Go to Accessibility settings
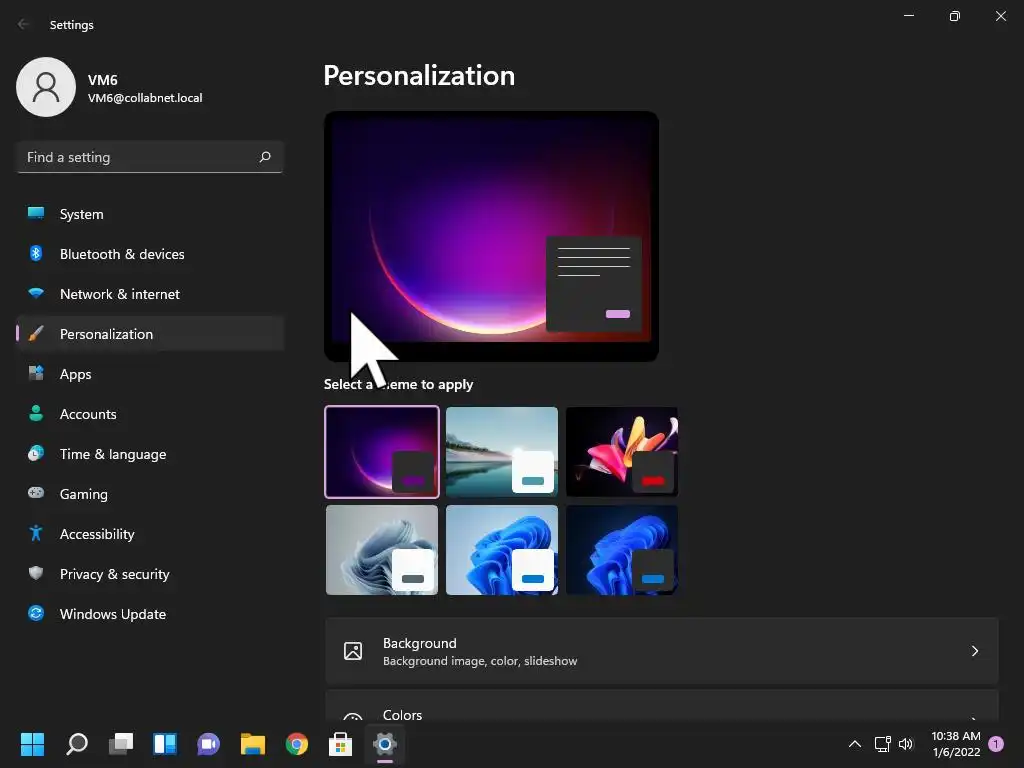 150,534
